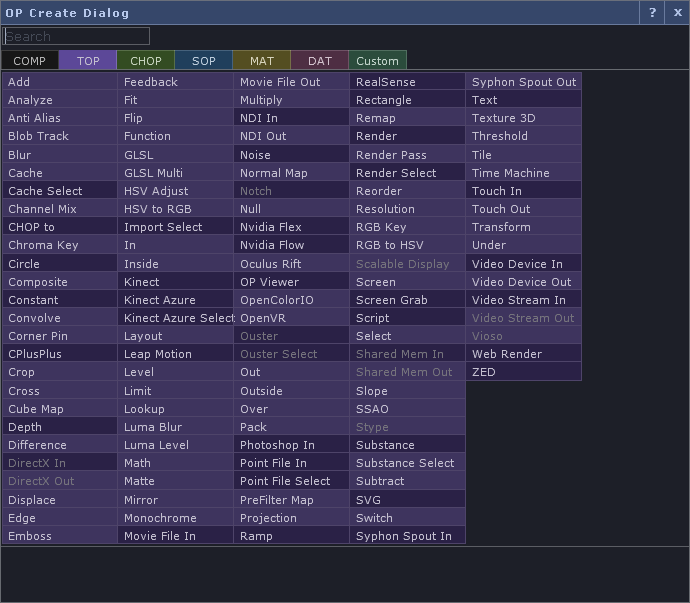Viewport: 690px width, 603px height.
Task: Choose the Luma Blur operator
Action: tap(176, 427)
